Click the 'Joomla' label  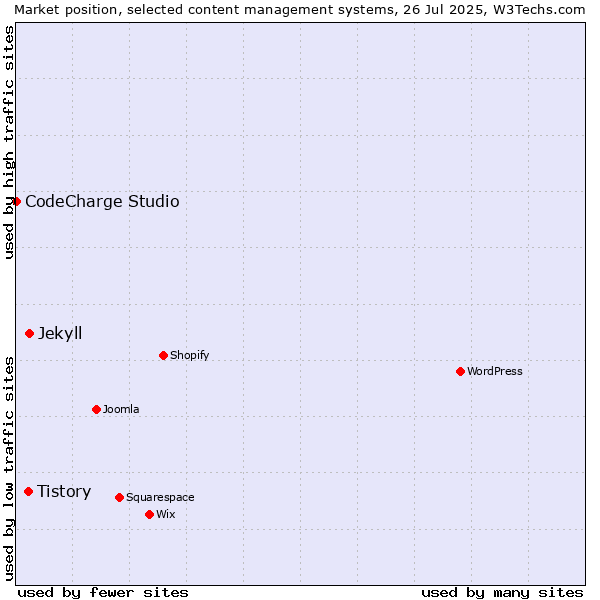121,409
